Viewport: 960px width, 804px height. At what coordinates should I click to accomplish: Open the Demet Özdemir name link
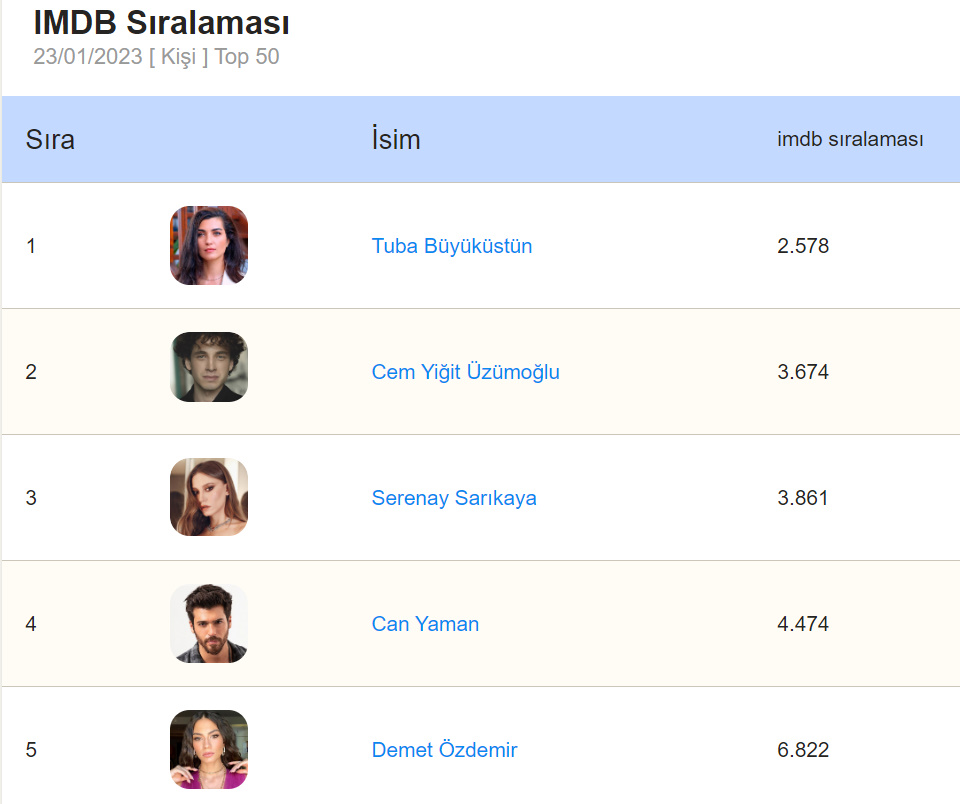click(444, 750)
